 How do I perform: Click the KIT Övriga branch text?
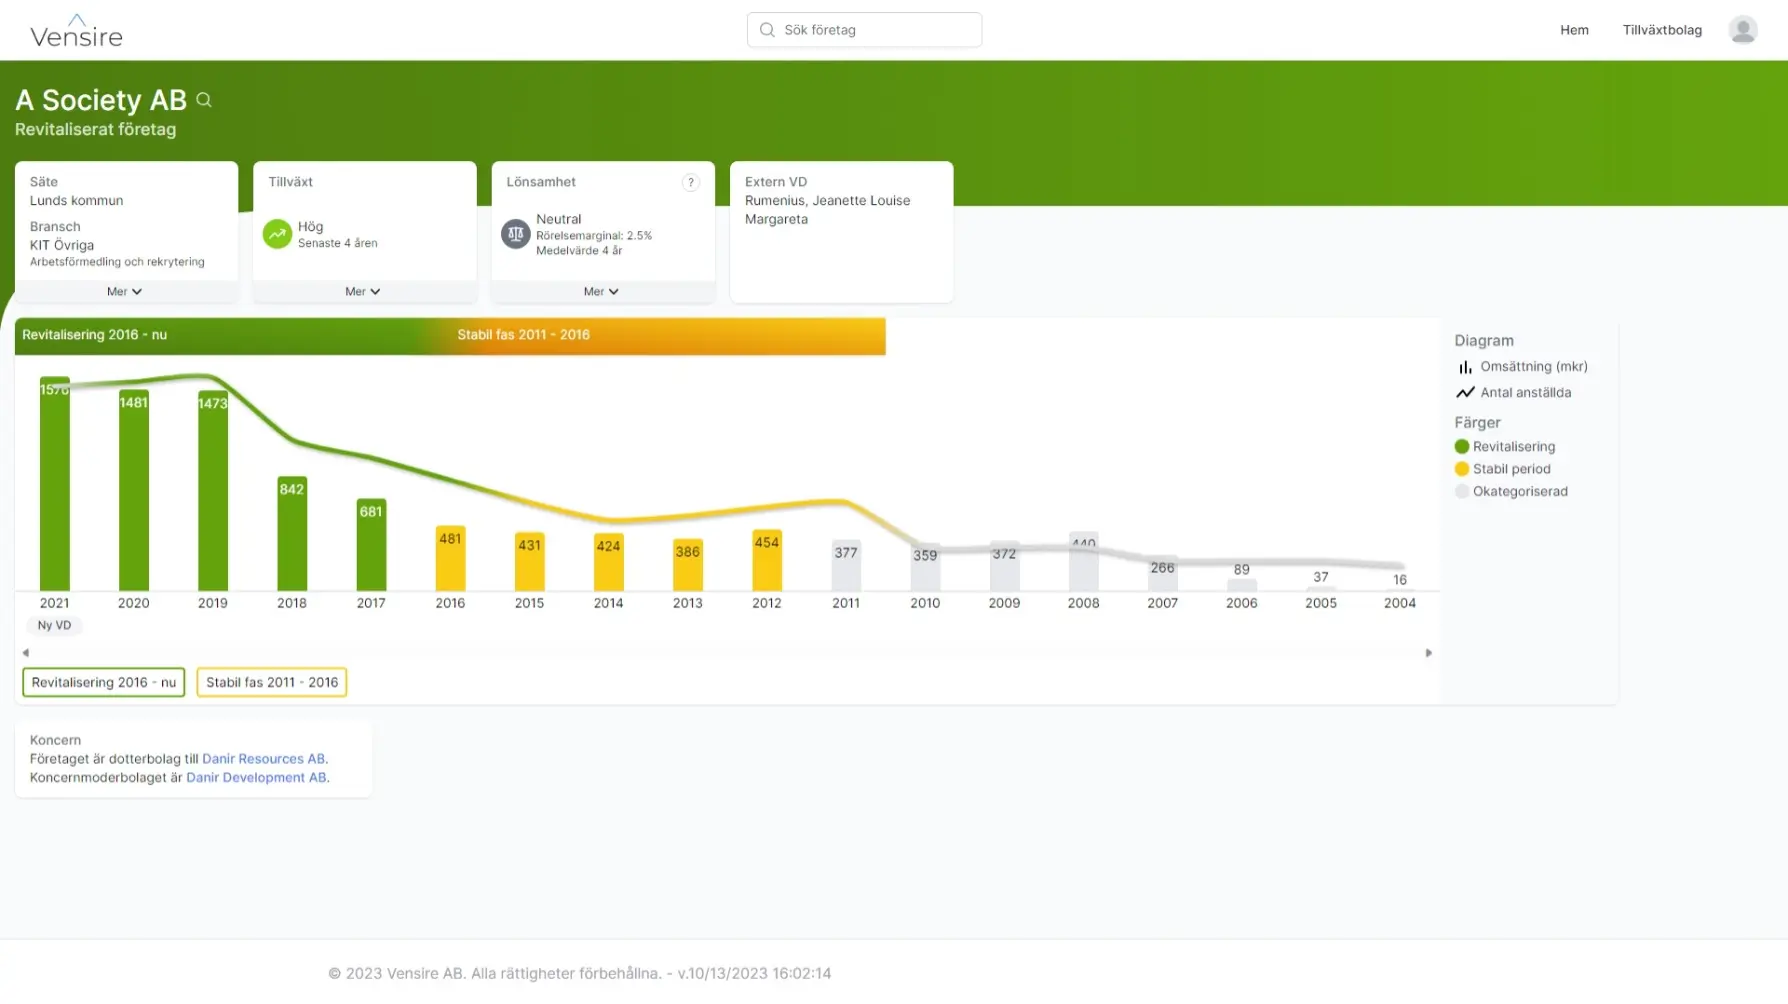click(x=62, y=246)
